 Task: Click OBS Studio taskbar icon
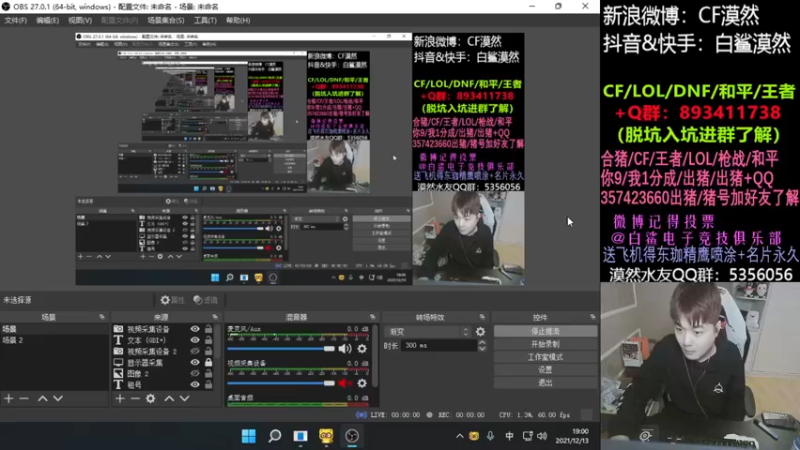pos(352,436)
